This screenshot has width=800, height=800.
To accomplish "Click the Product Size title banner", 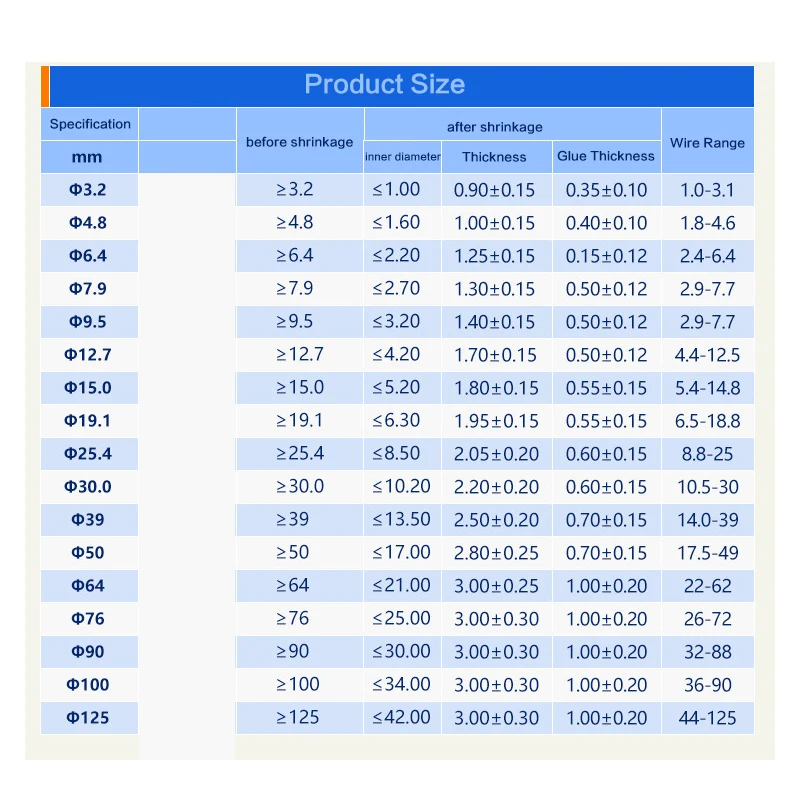I will point(402,86).
